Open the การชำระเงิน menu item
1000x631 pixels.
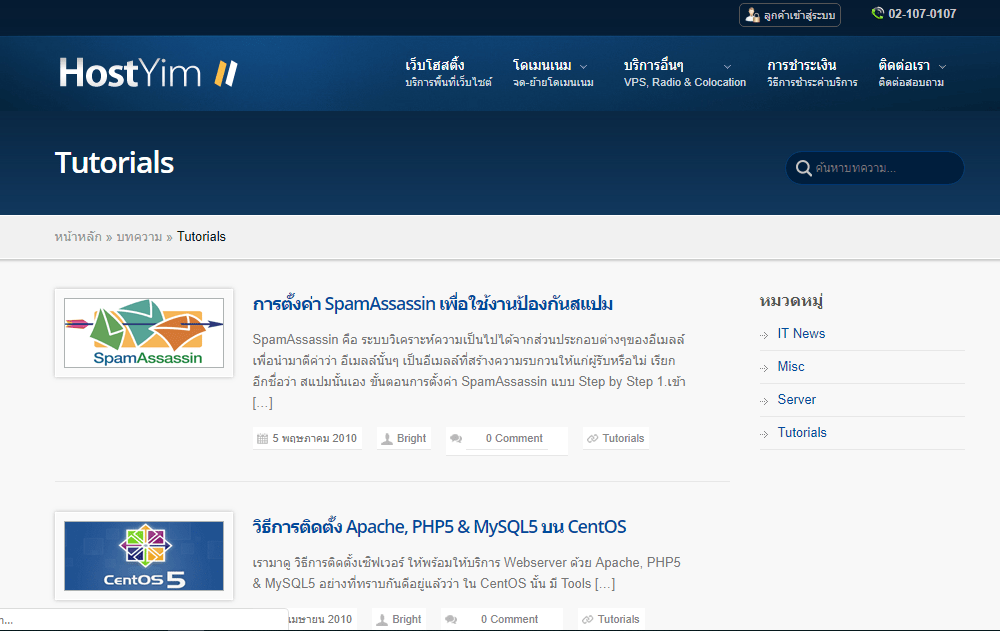[x=812, y=73]
